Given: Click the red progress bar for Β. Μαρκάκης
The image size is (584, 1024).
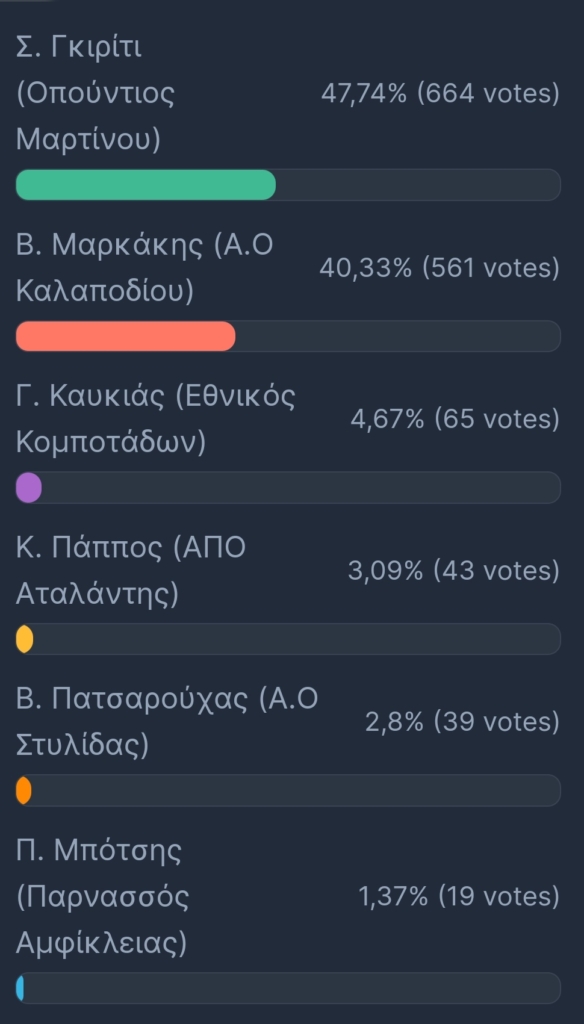Looking at the screenshot, I should tap(125, 336).
